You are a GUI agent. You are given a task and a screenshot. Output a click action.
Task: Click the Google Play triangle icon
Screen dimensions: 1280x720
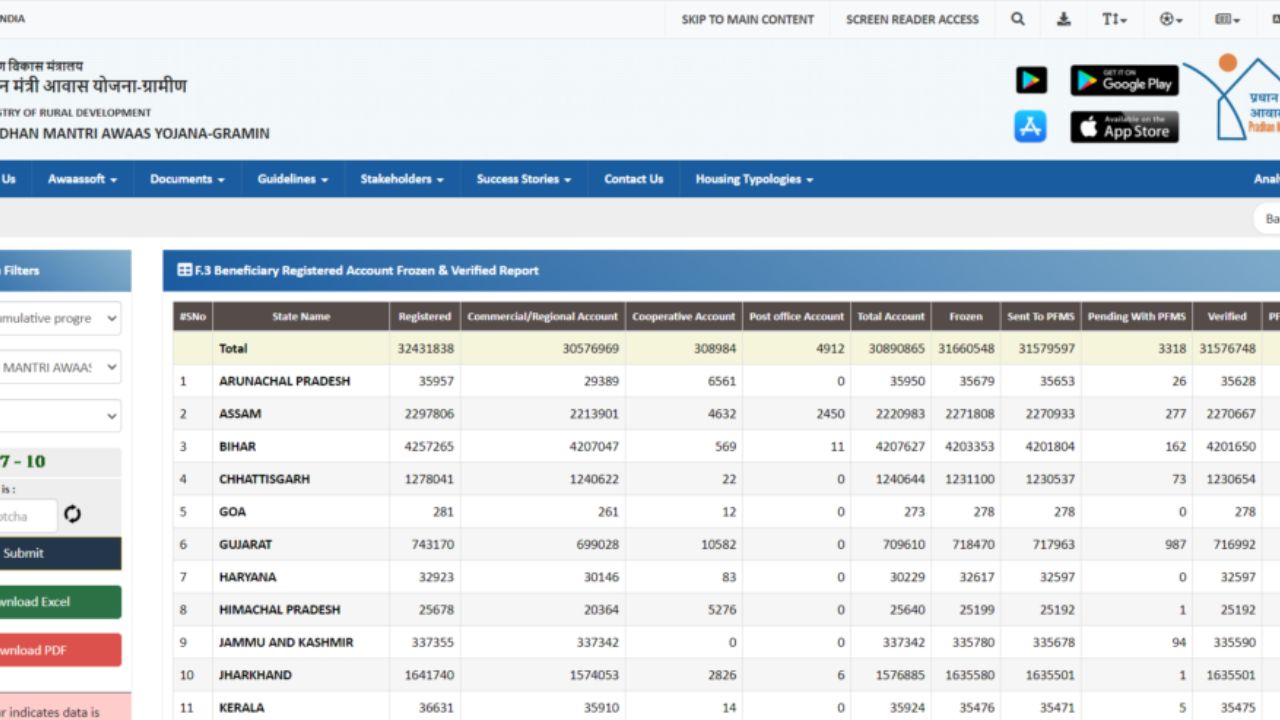[1031, 80]
